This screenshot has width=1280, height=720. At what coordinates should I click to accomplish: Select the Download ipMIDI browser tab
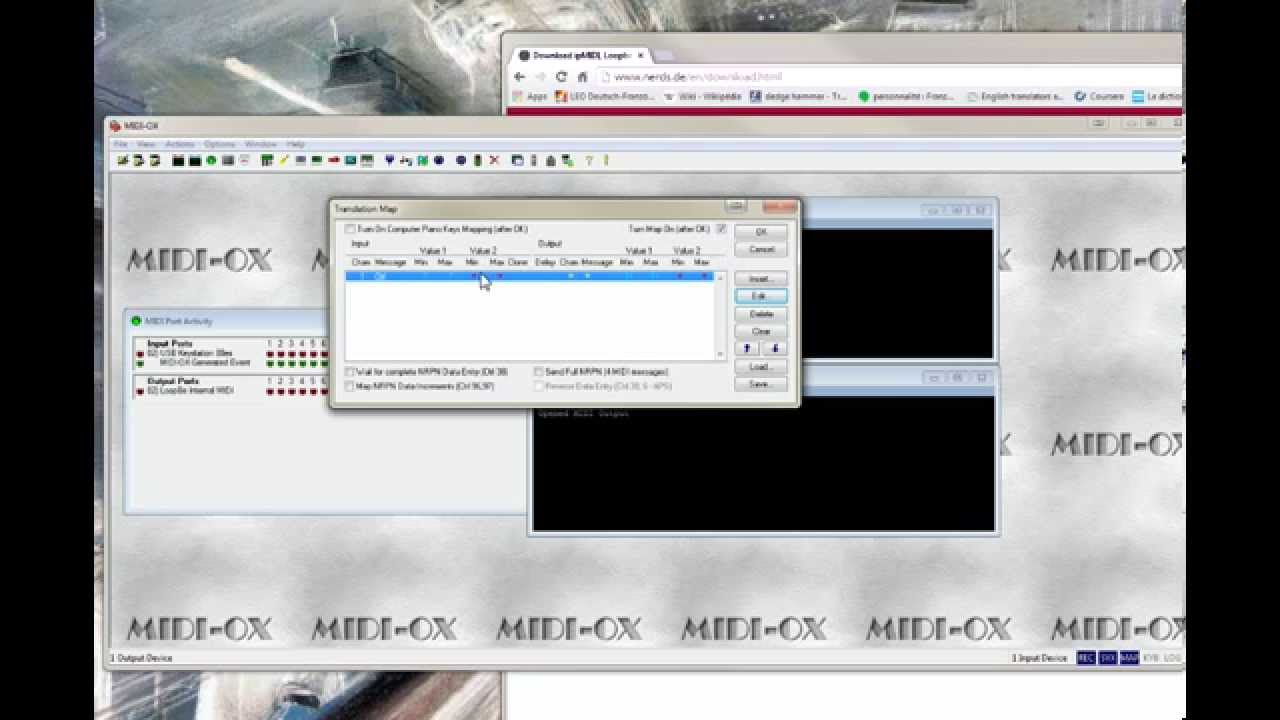581,56
